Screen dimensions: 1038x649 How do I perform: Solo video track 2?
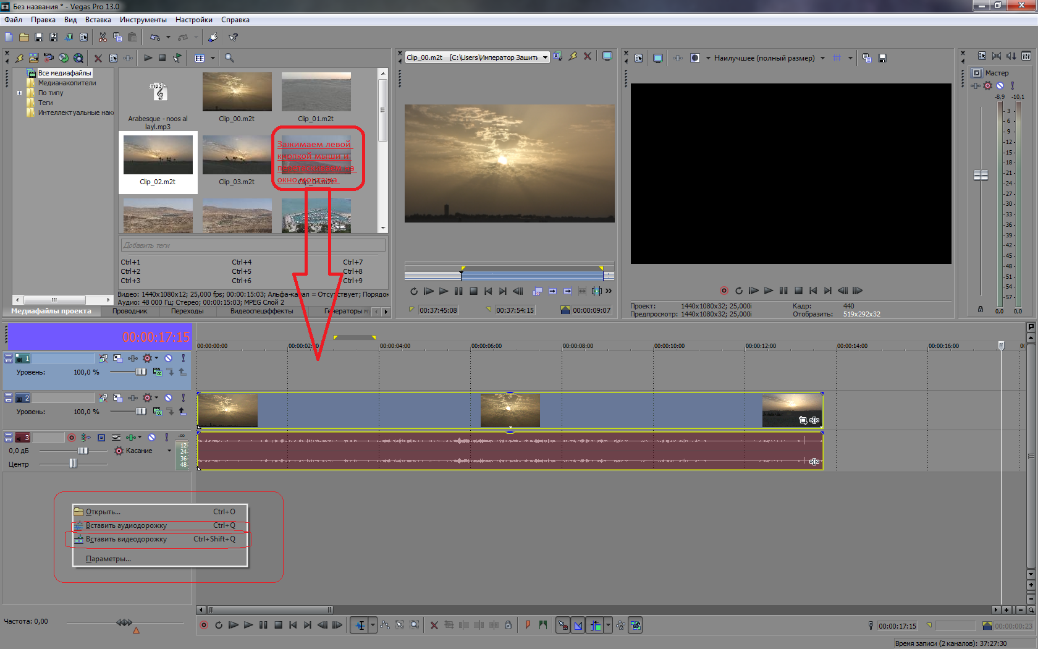183,398
